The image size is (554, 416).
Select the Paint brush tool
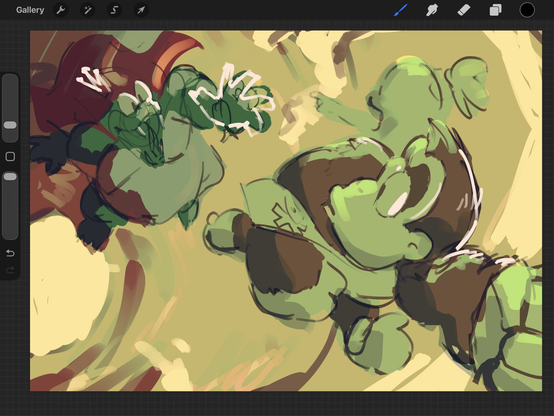401,10
